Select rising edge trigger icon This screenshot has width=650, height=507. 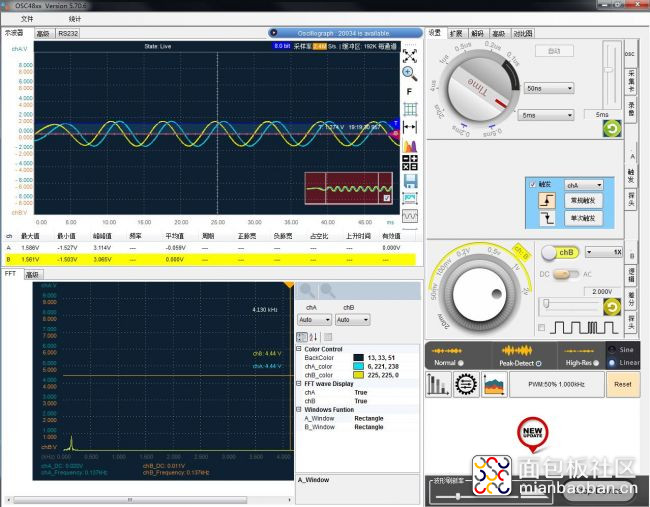tap(547, 201)
